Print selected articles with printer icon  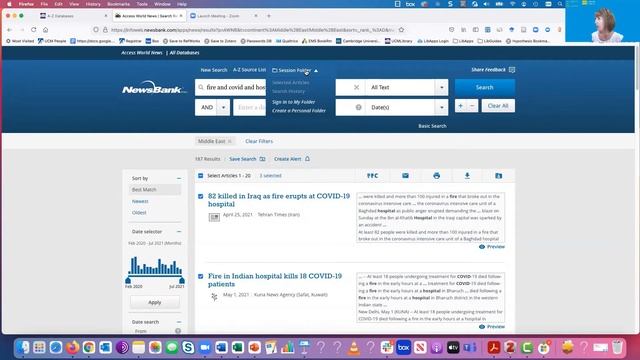[x=436, y=176]
